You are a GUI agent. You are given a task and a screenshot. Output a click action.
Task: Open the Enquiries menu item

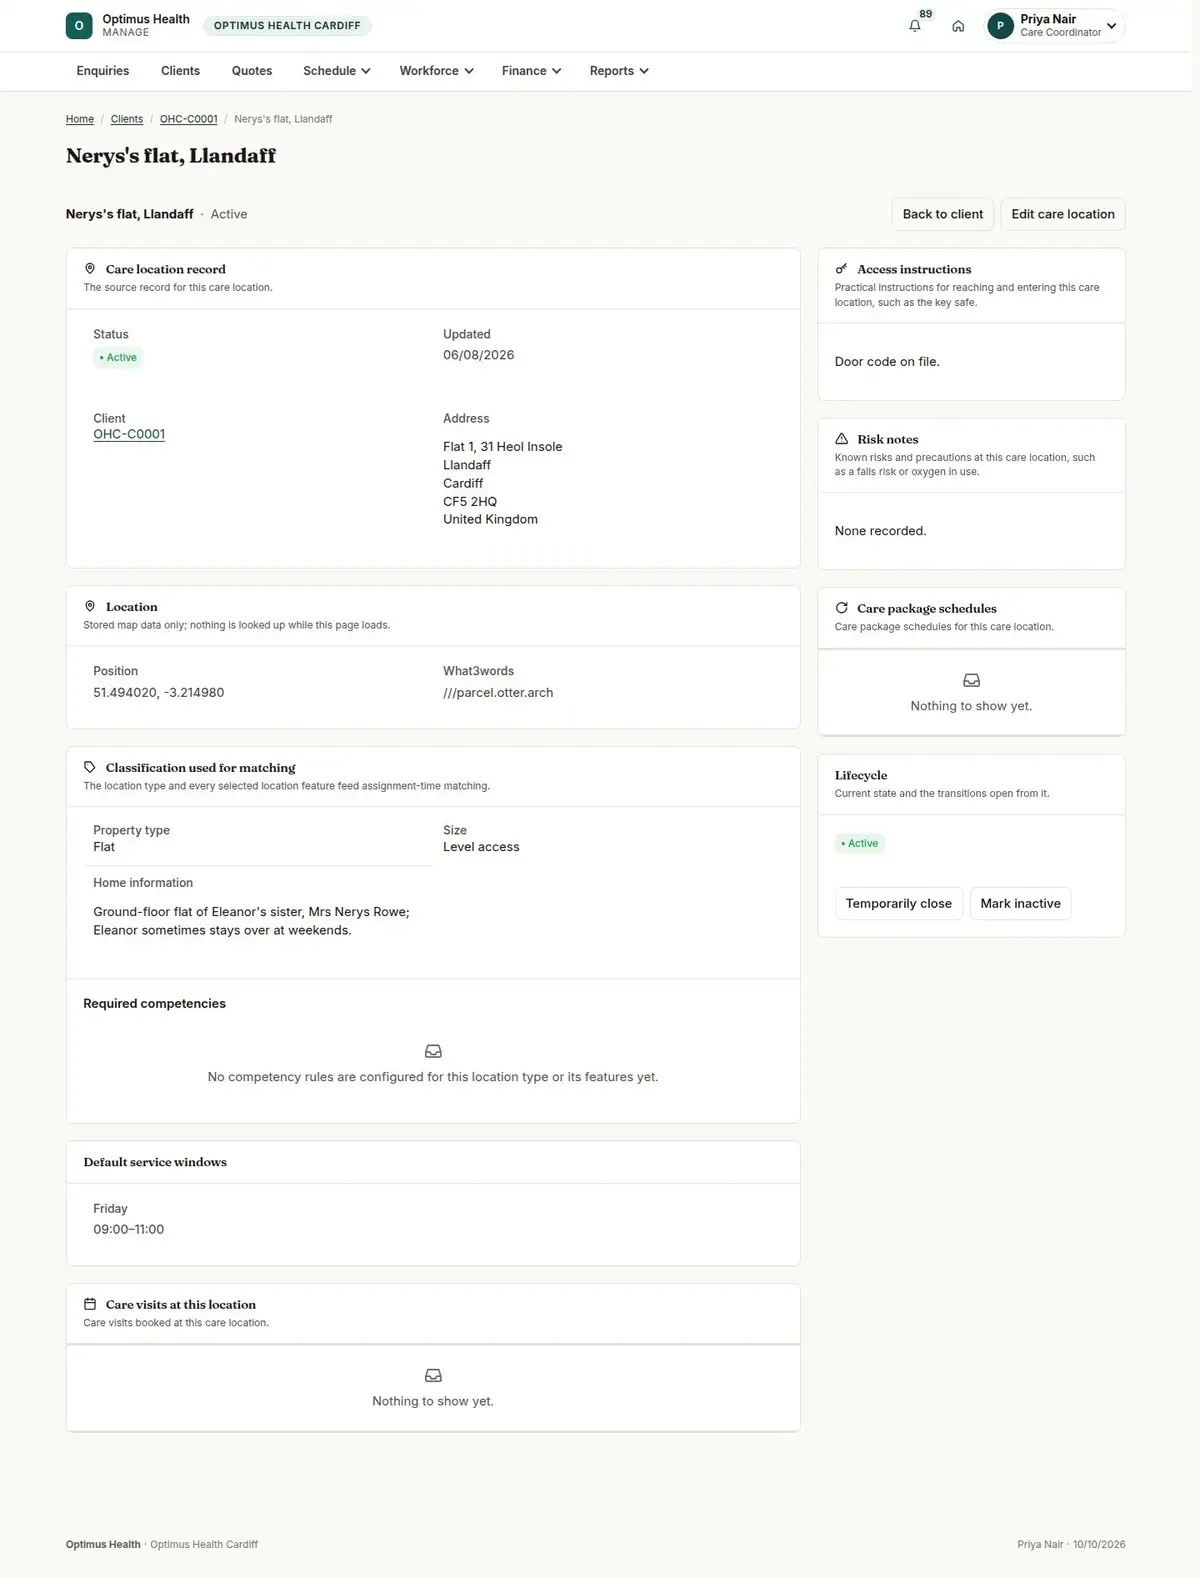point(103,71)
